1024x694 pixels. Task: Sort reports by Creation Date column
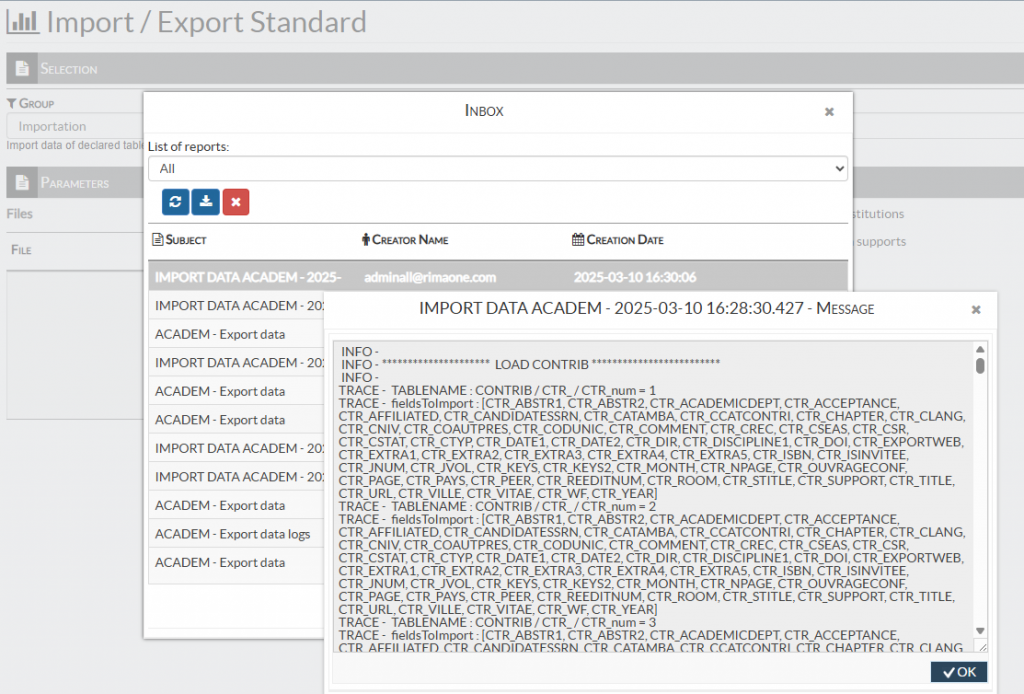(x=624, y=240)
